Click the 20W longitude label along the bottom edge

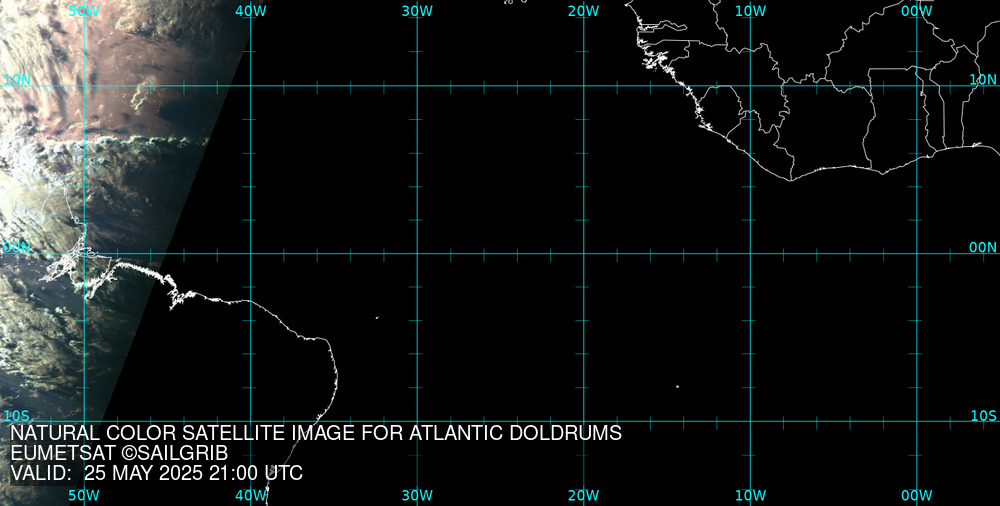pyautogui.click(x=584, y=496)
